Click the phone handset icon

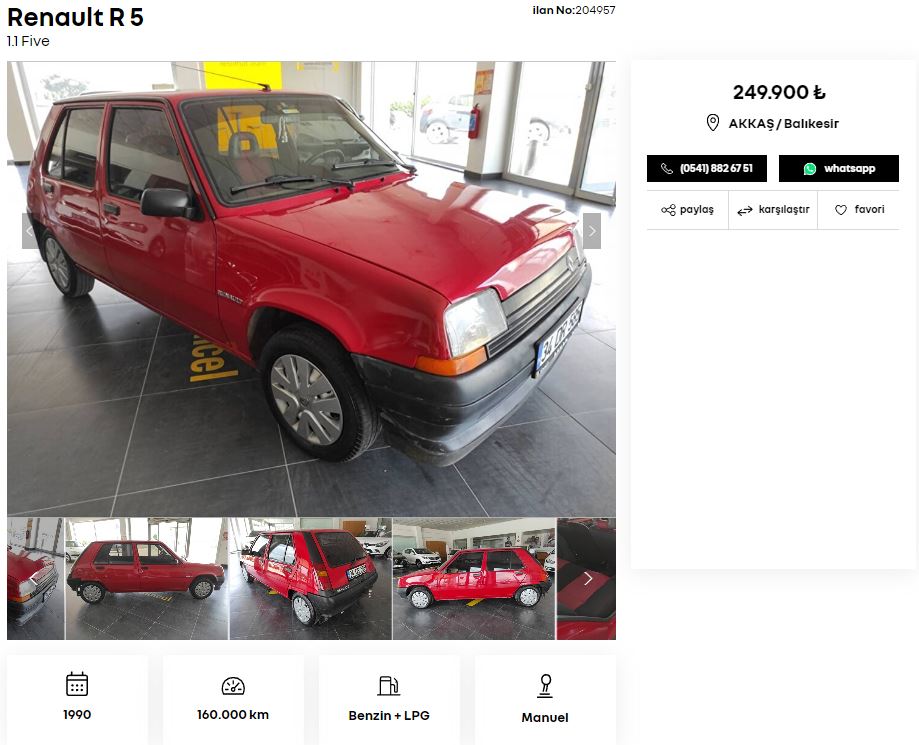667,169
